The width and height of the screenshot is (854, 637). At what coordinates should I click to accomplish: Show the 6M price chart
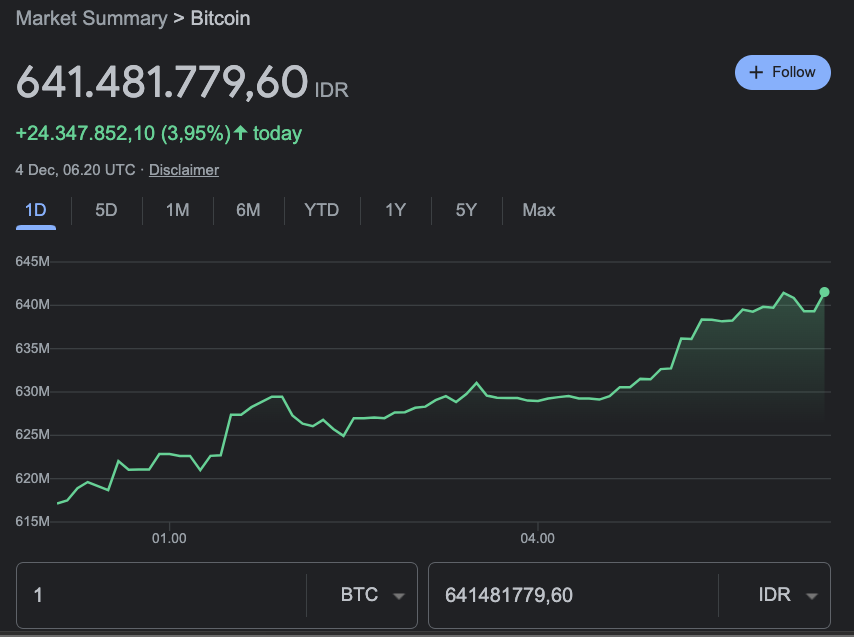(248, 210)
